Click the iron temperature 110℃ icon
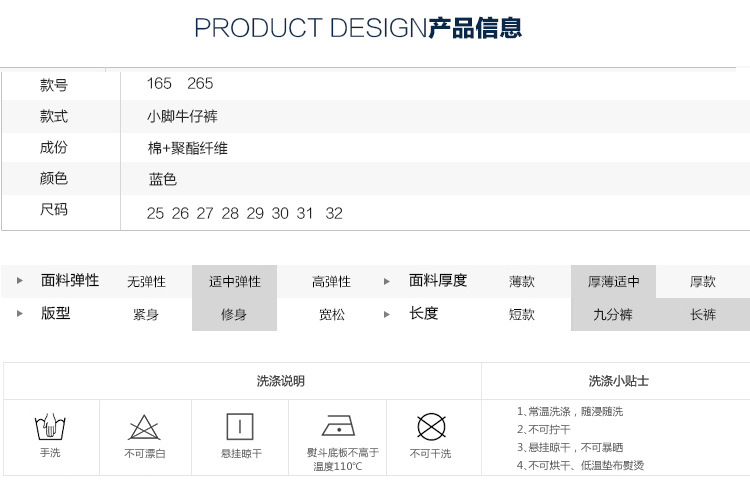750x500 pixels. click(x=338, y=425)
